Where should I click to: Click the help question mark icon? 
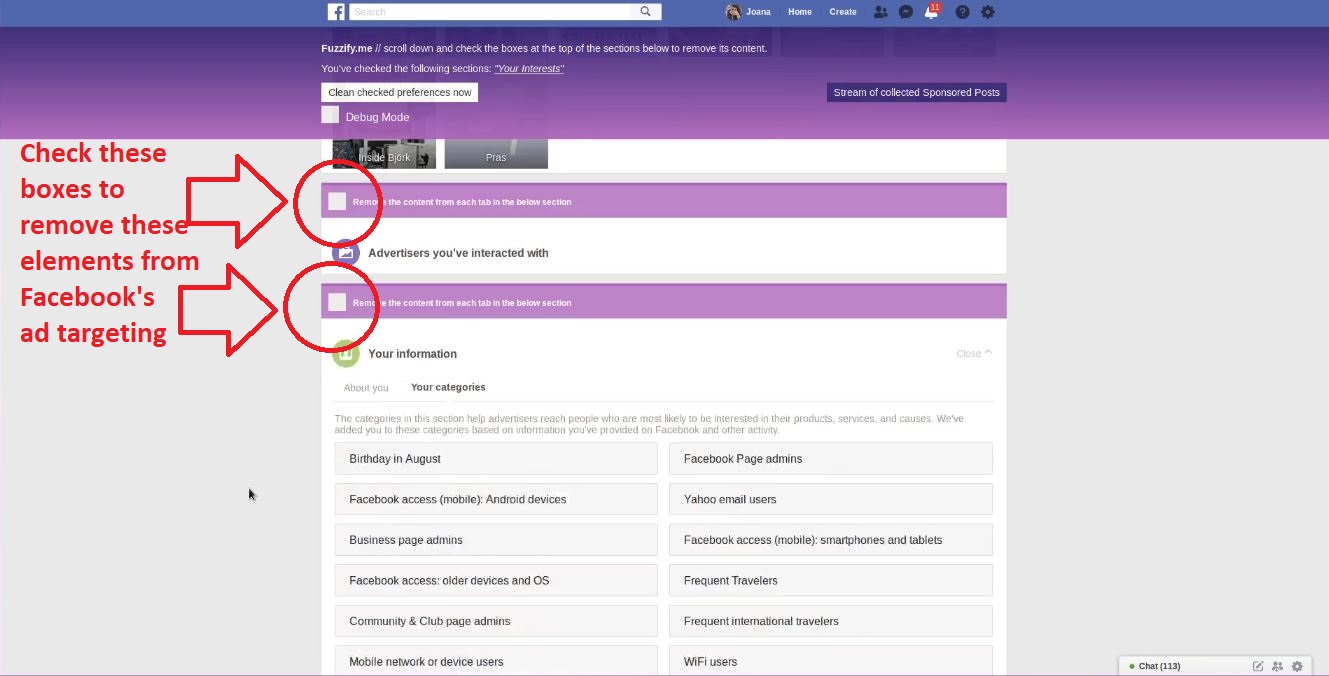(x=962, y=12)
